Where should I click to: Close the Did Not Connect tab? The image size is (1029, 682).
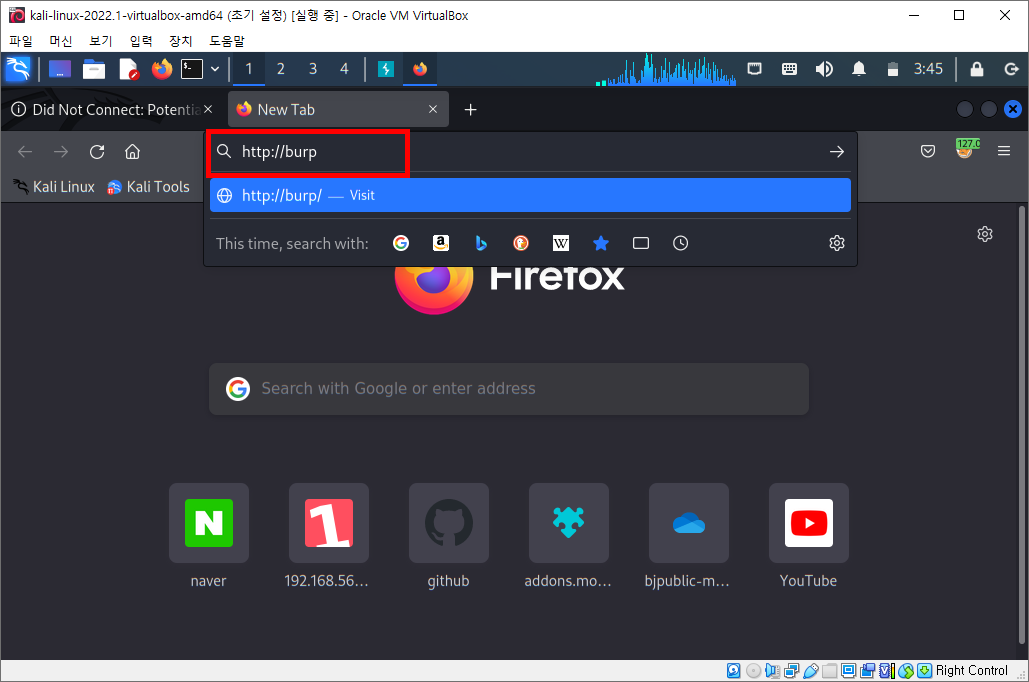coord(208,109)
